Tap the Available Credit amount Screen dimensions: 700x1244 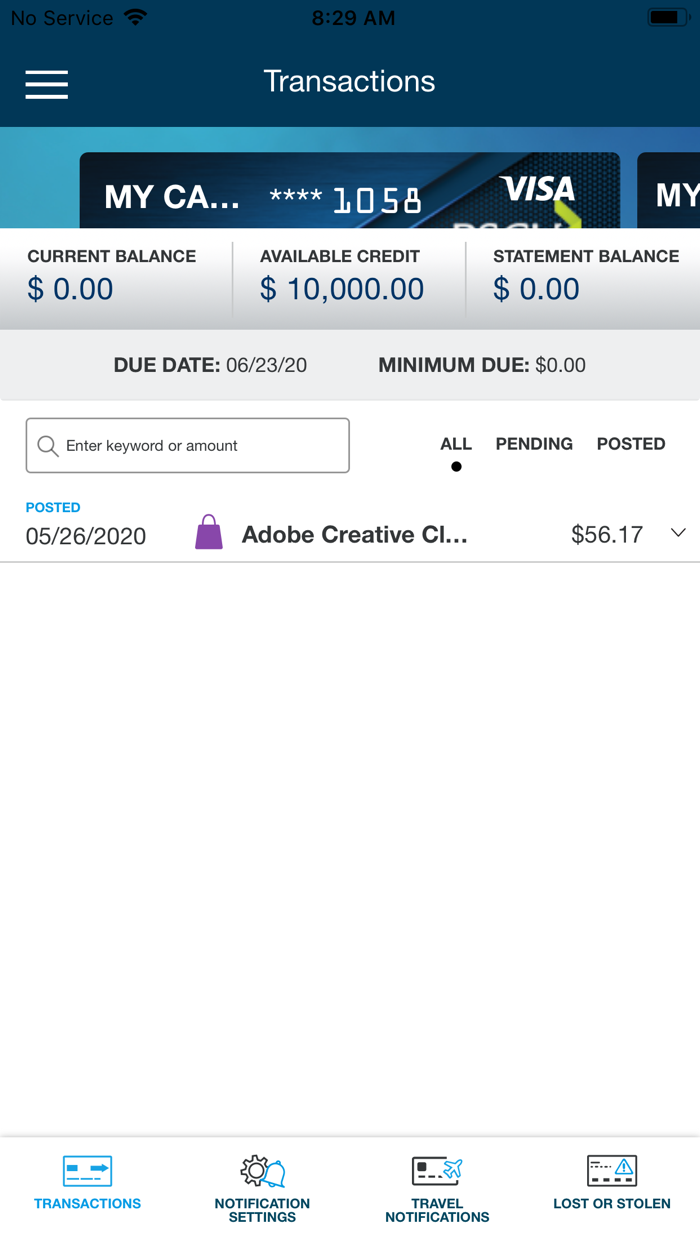click(342, 290)
